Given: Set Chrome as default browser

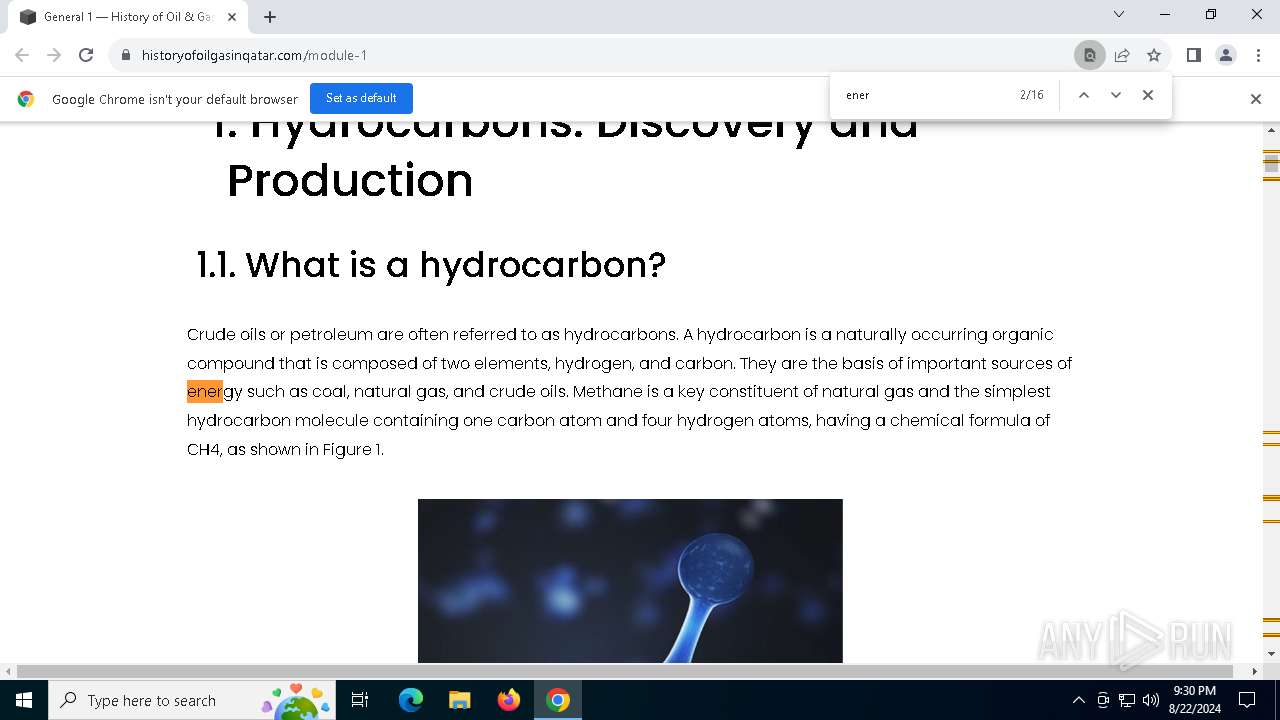Looking at the screenshot, I should 361,98.
